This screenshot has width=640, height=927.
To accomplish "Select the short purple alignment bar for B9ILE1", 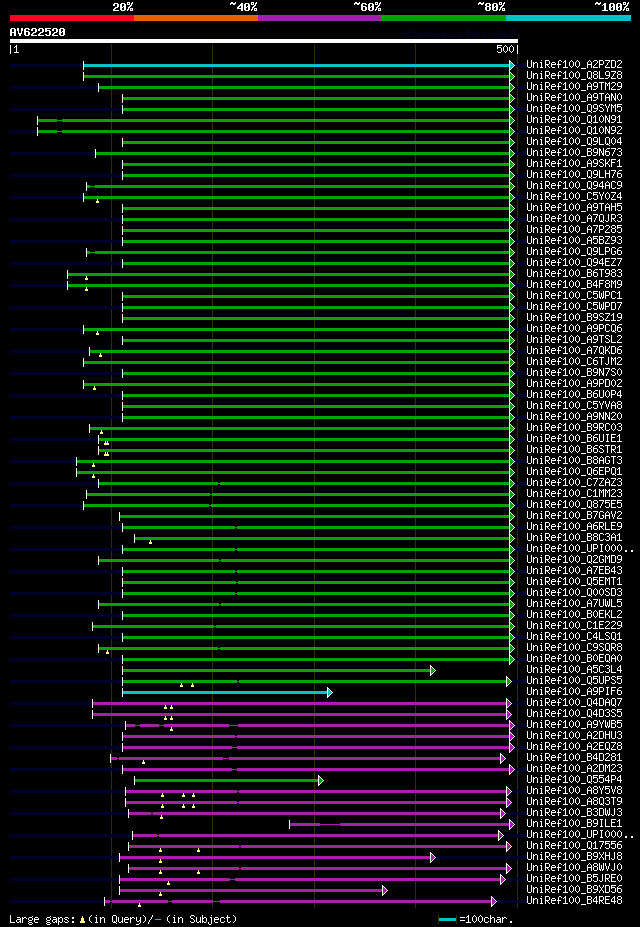I will [x=399, y=824].
